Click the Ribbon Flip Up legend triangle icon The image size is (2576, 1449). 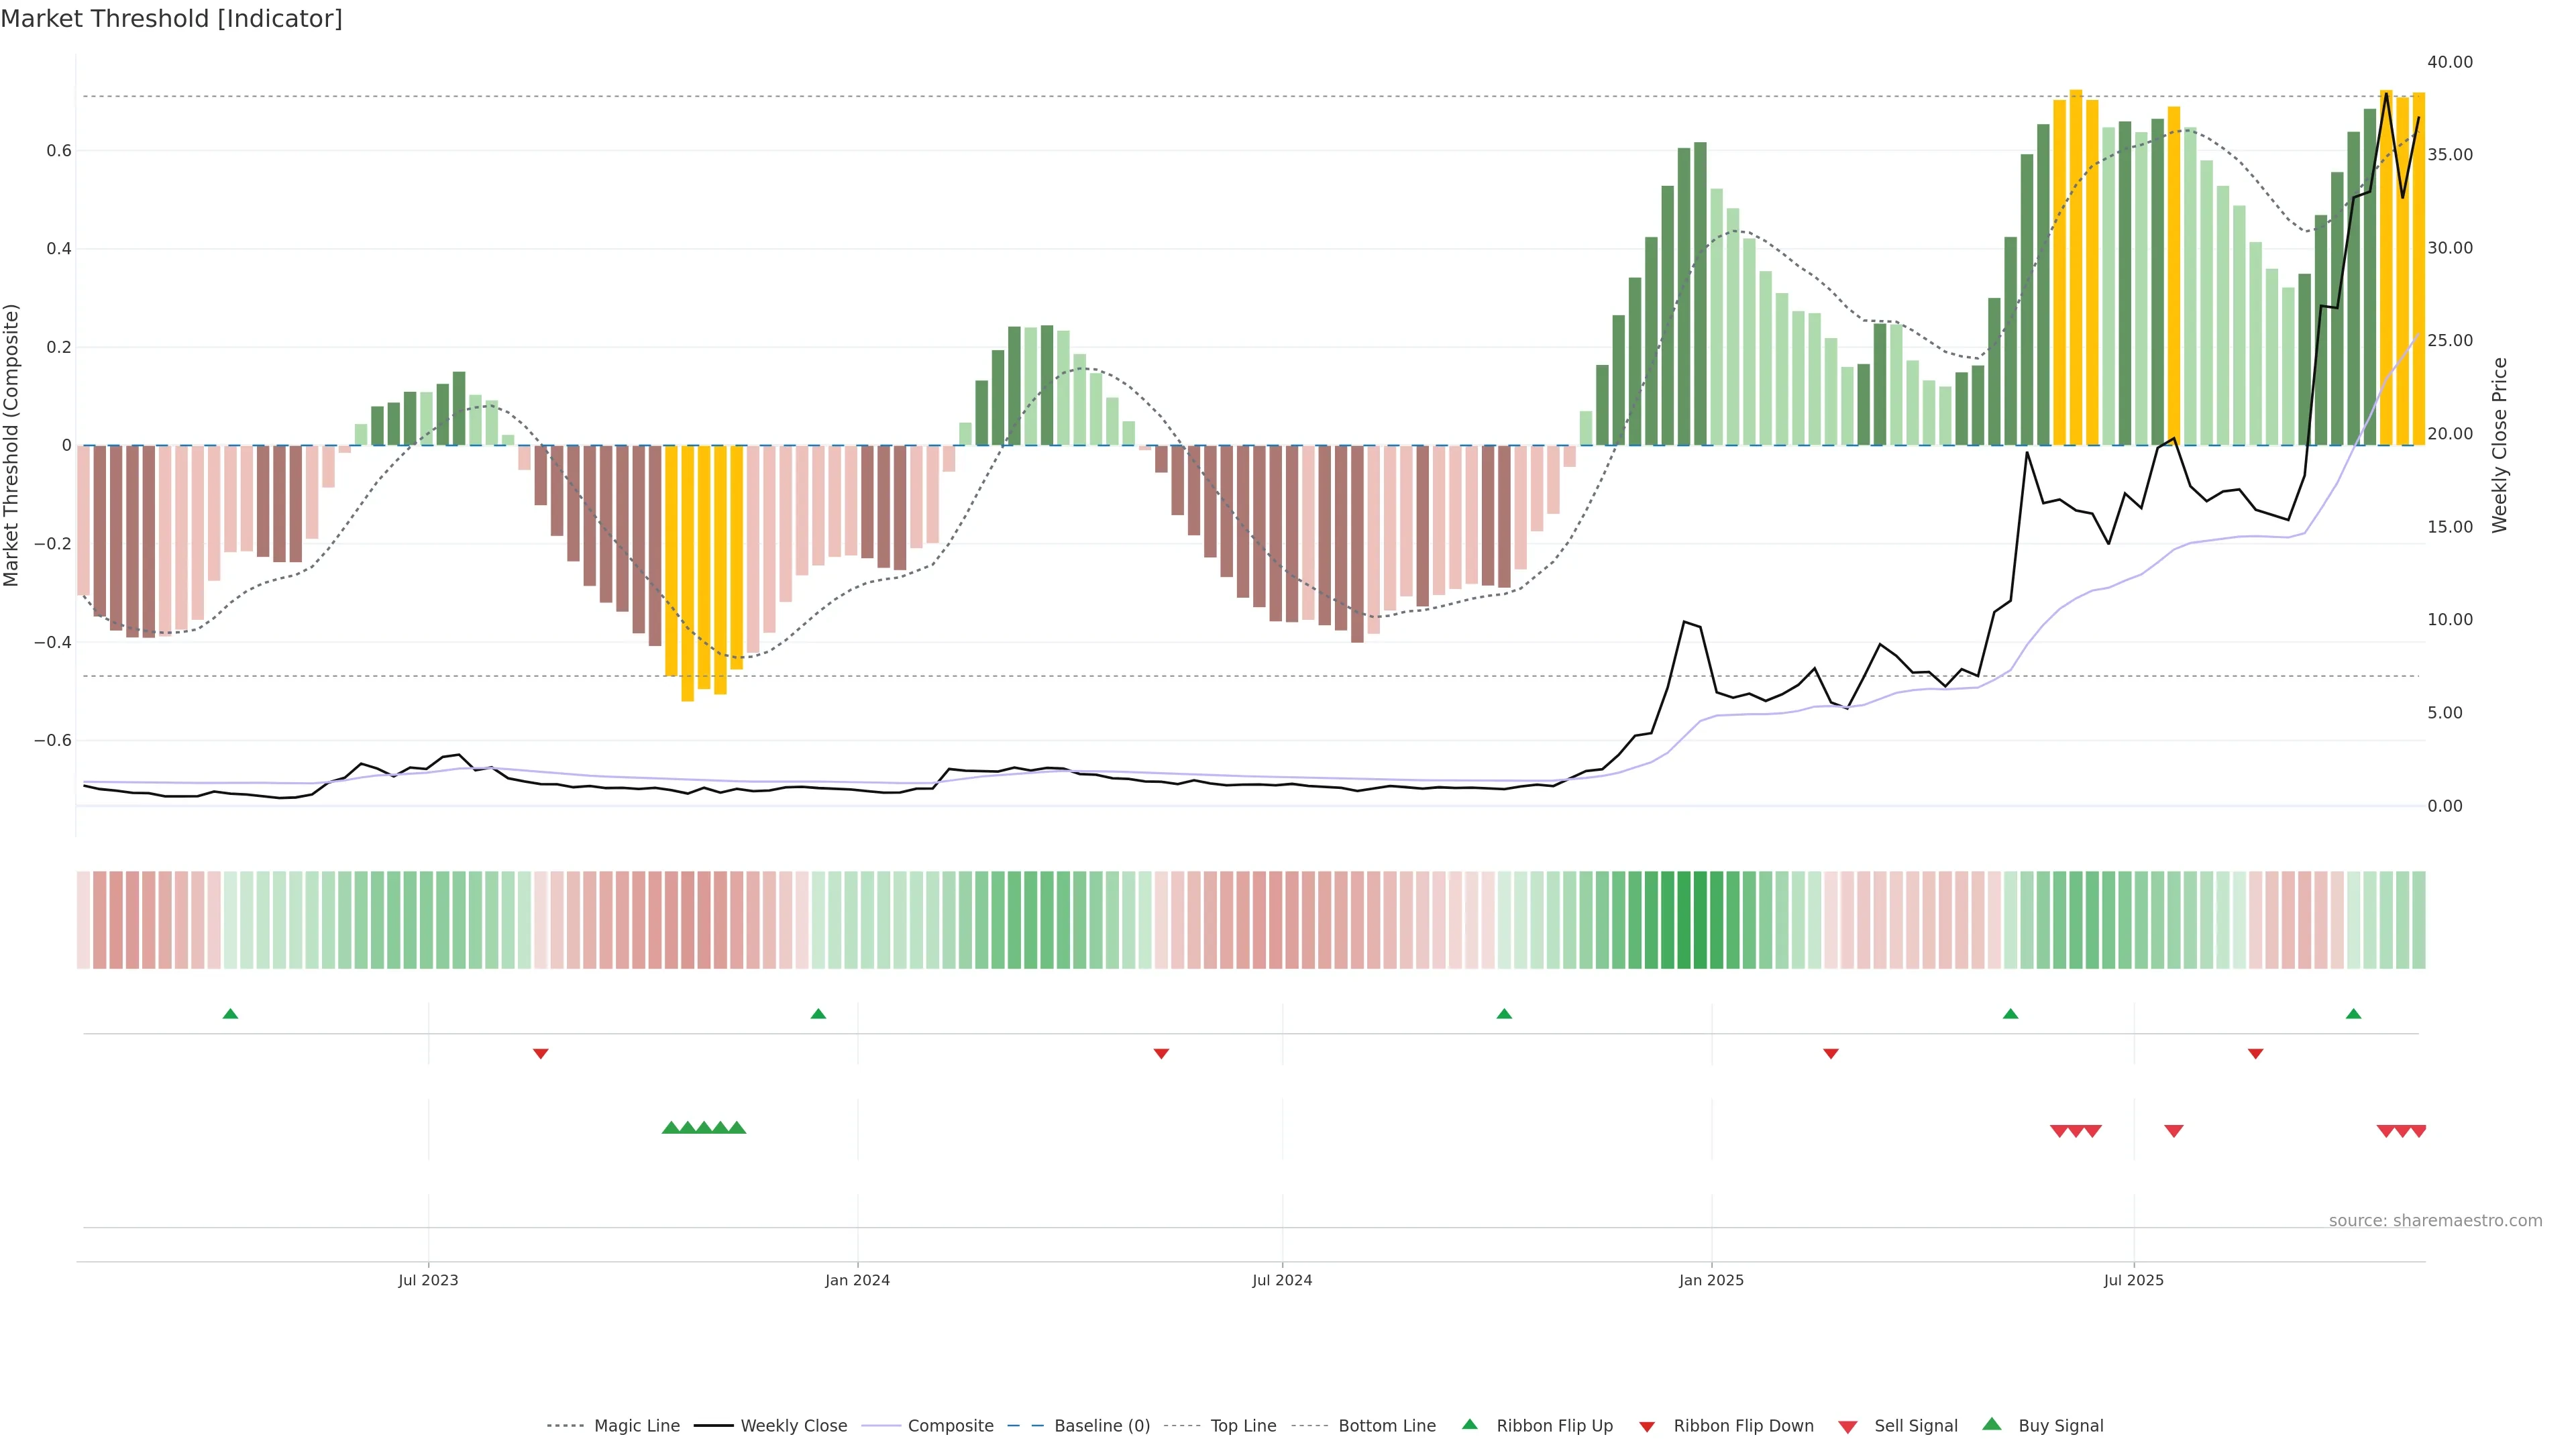[x=1469, y=1424]
